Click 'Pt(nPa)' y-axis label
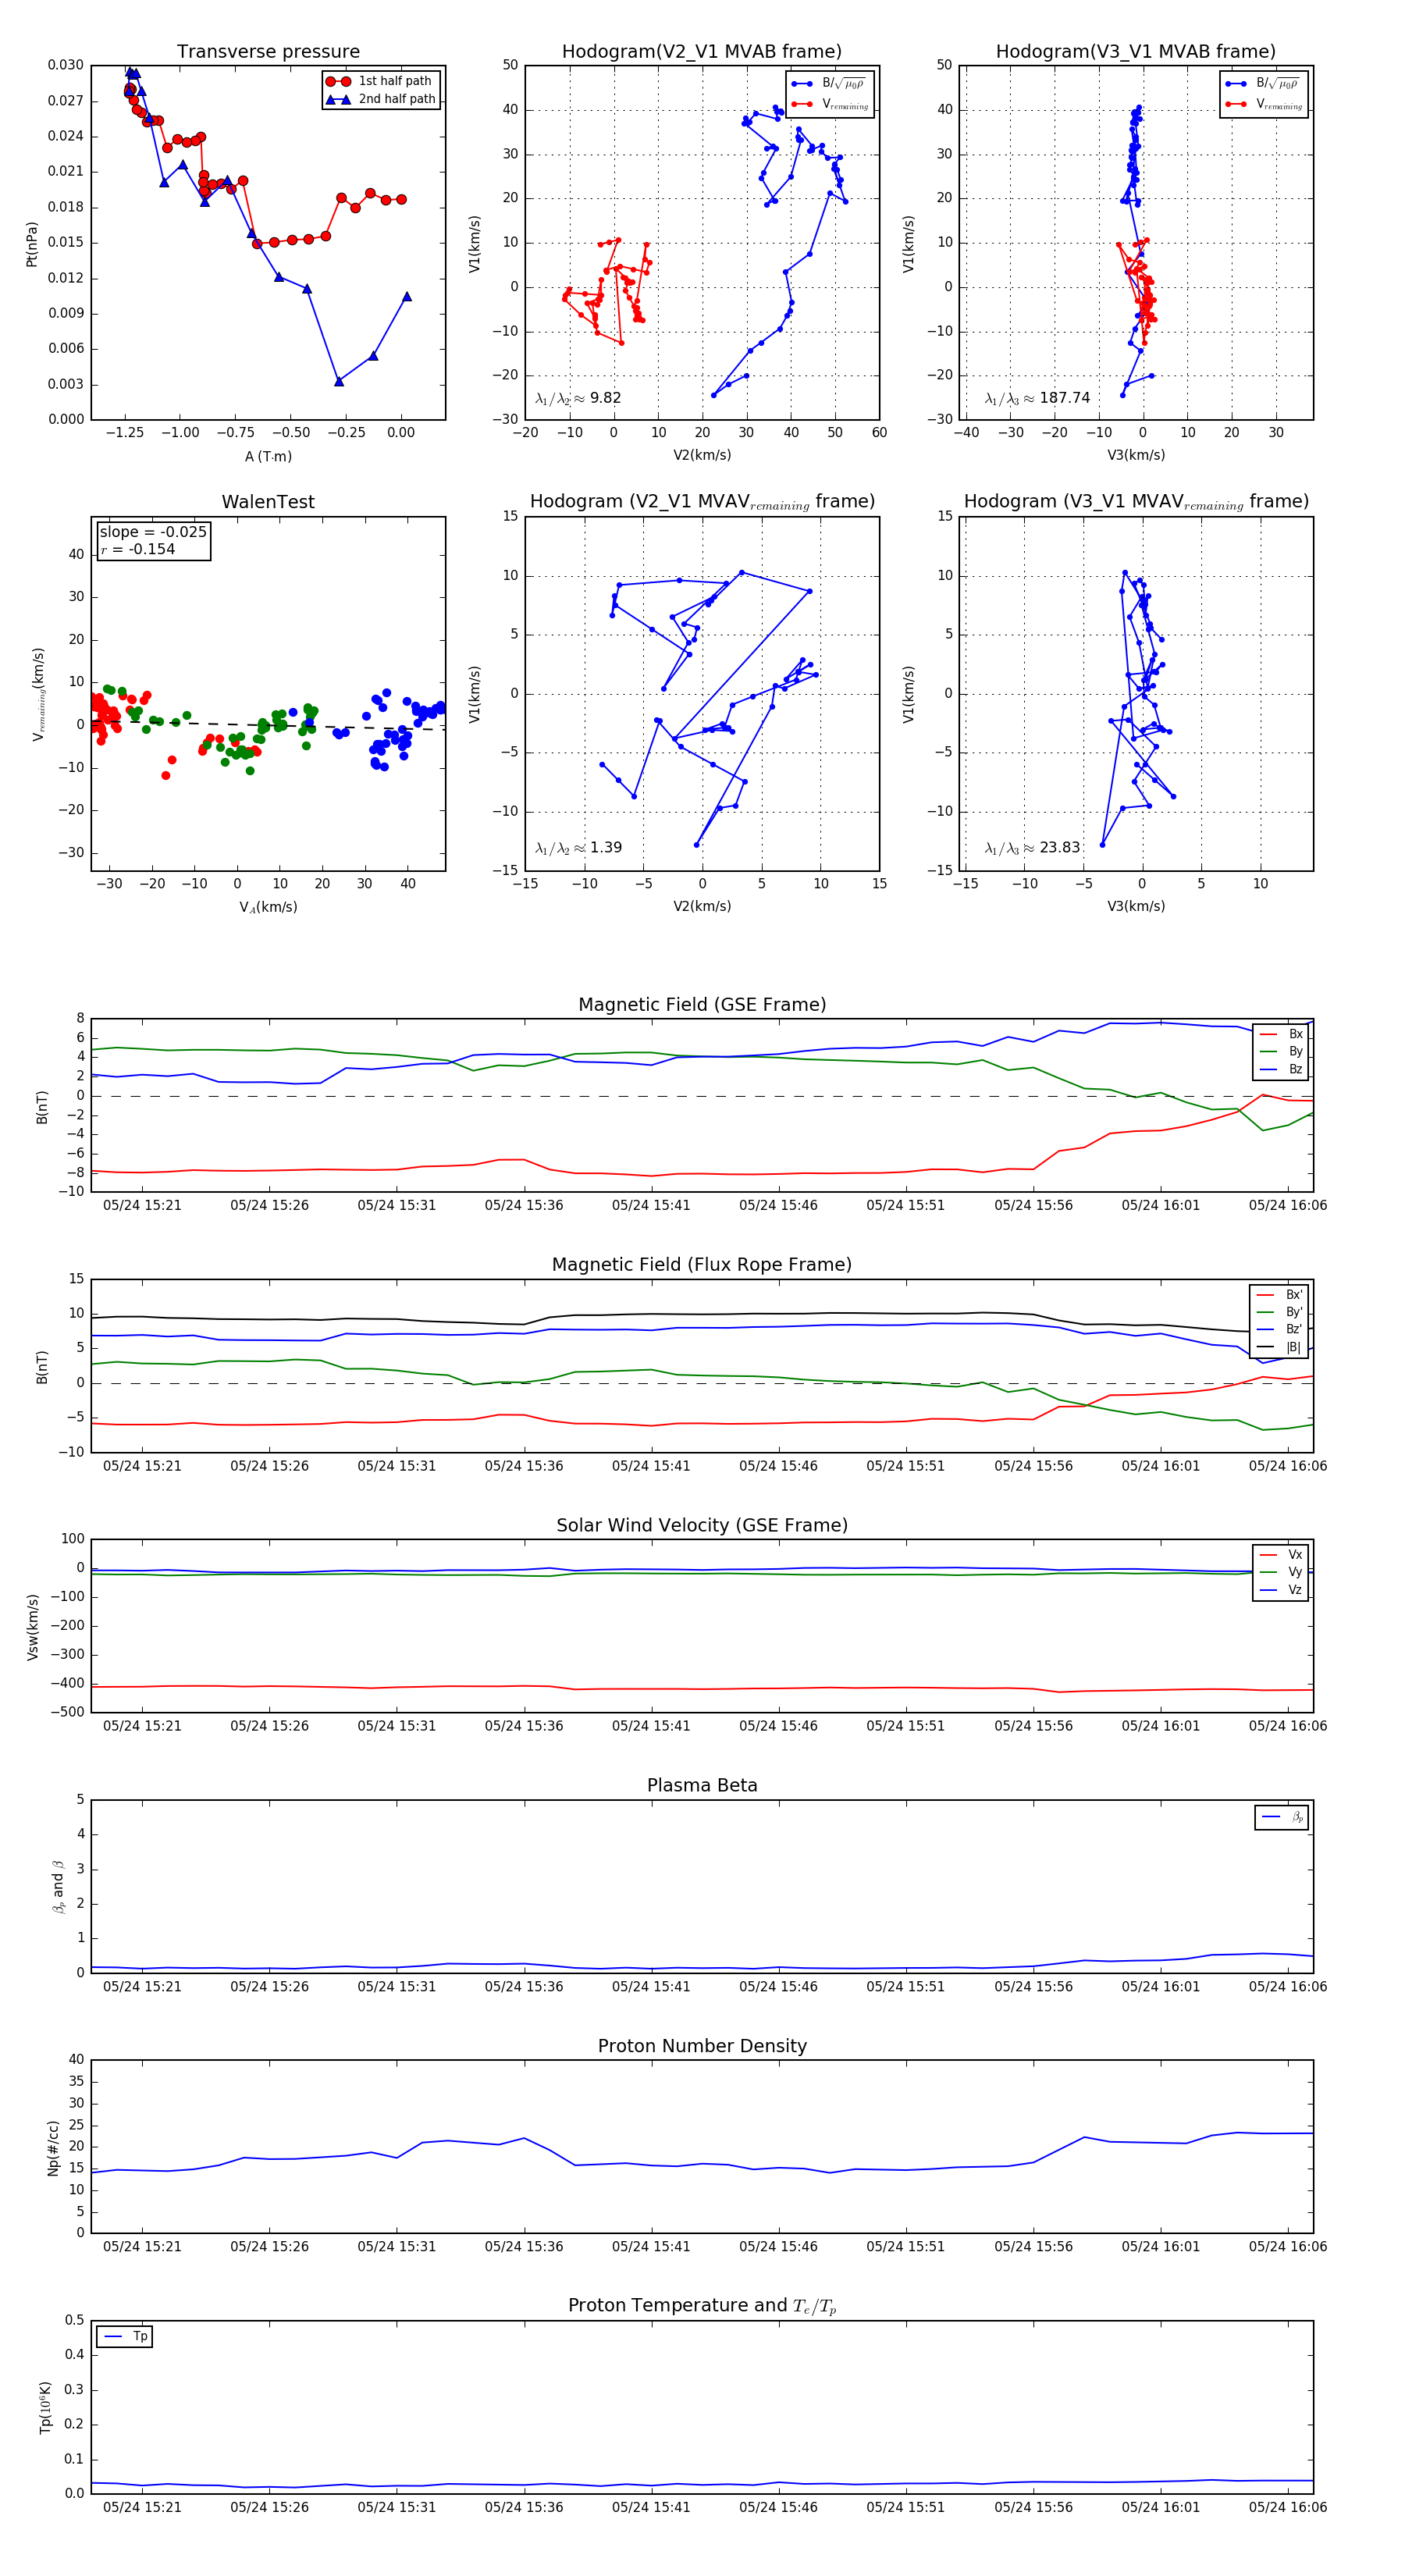The width and height of the screenshot is (1405, 2576). 32,244
